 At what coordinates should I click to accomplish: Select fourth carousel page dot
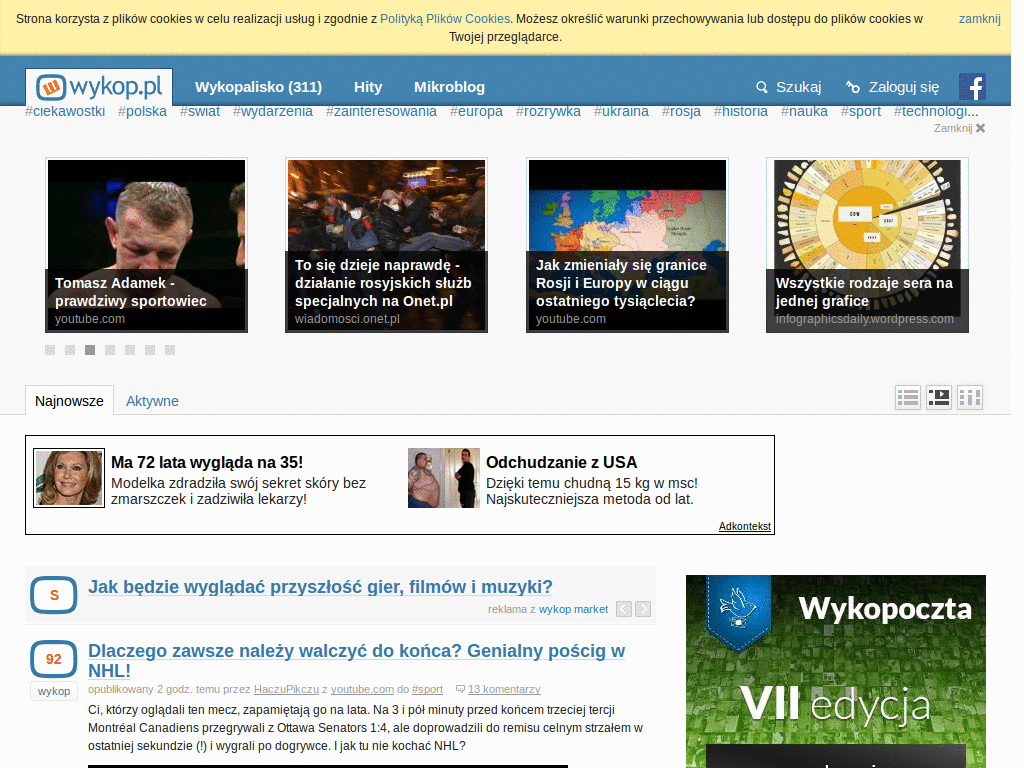pyautogui.click(x=110, y=350)
